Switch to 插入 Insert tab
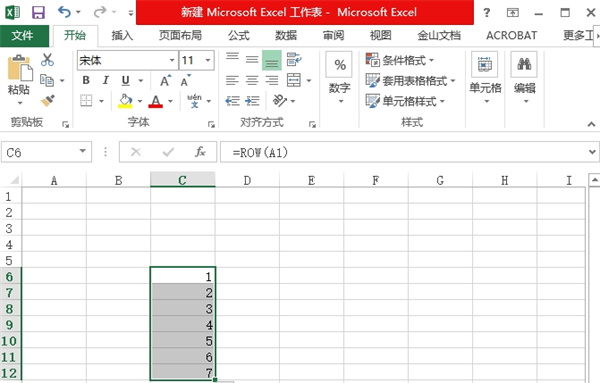Image resolution: width=600 pixels, height=383 pixels. [122, 36]
